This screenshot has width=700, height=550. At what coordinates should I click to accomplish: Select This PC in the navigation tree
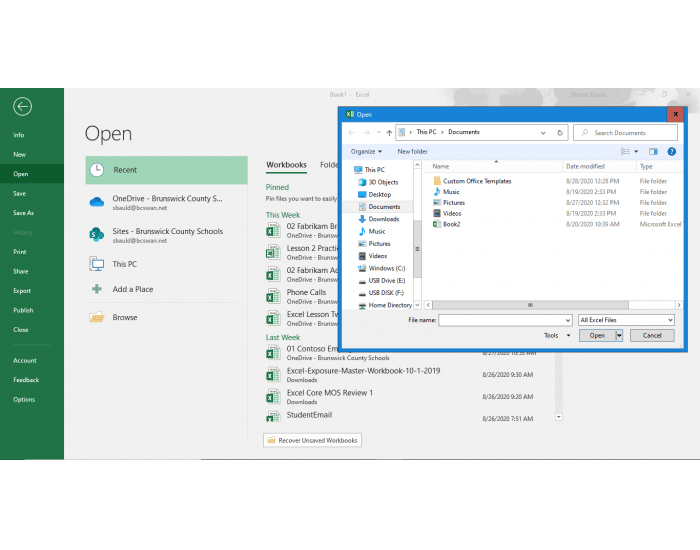[x=375, y=170]
